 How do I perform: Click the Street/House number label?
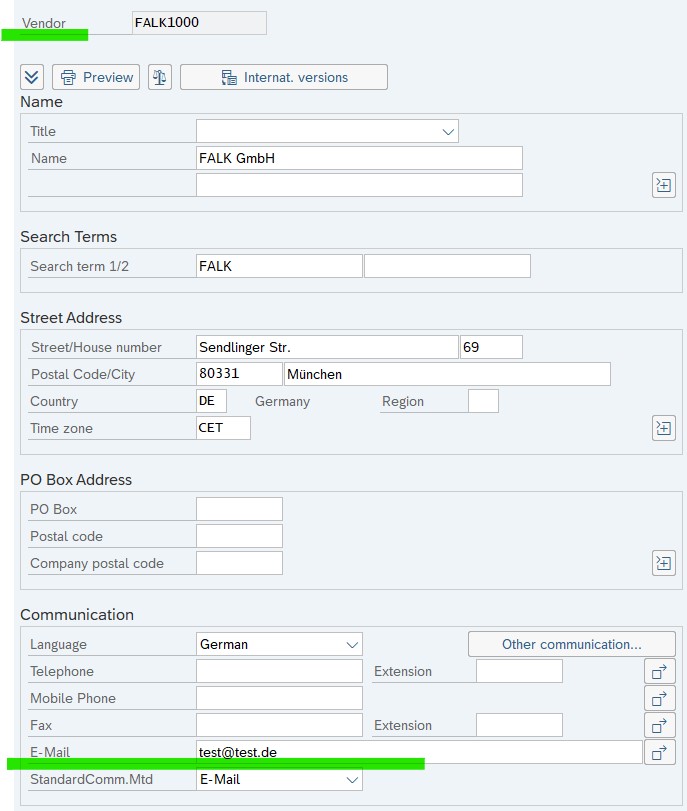(x=96, y=347)
